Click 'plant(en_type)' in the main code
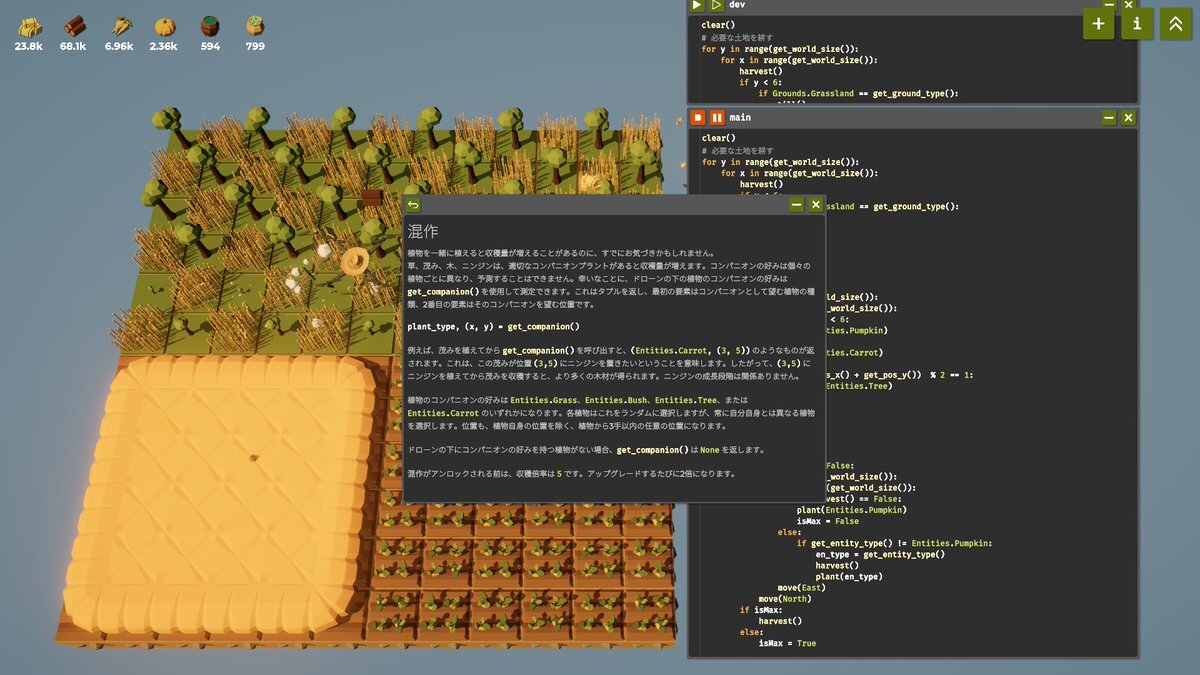Image resolution: width=1200 pixels, height=675 pixels. pyautogui.click(x=848, y=577)
